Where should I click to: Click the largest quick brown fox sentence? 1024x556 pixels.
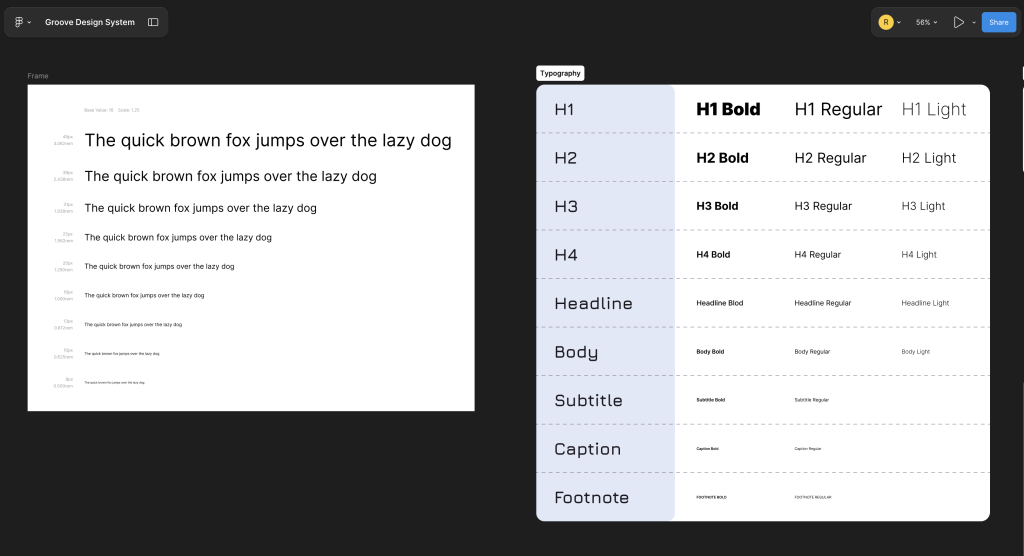(x=268, y=141)
